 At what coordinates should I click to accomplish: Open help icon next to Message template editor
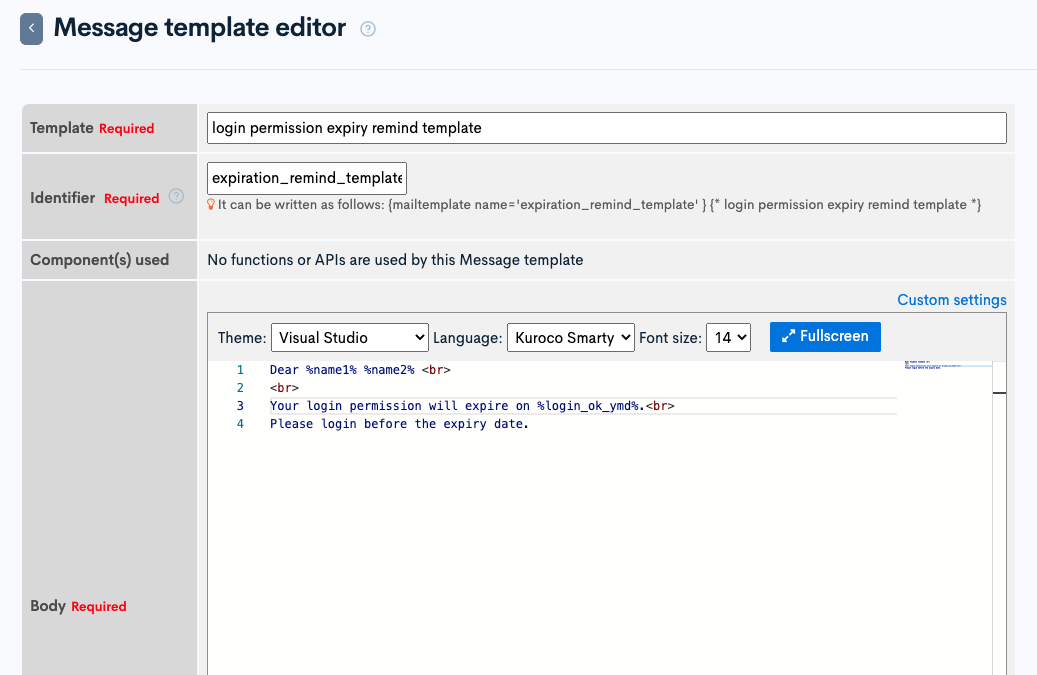[x=368, y=29]
